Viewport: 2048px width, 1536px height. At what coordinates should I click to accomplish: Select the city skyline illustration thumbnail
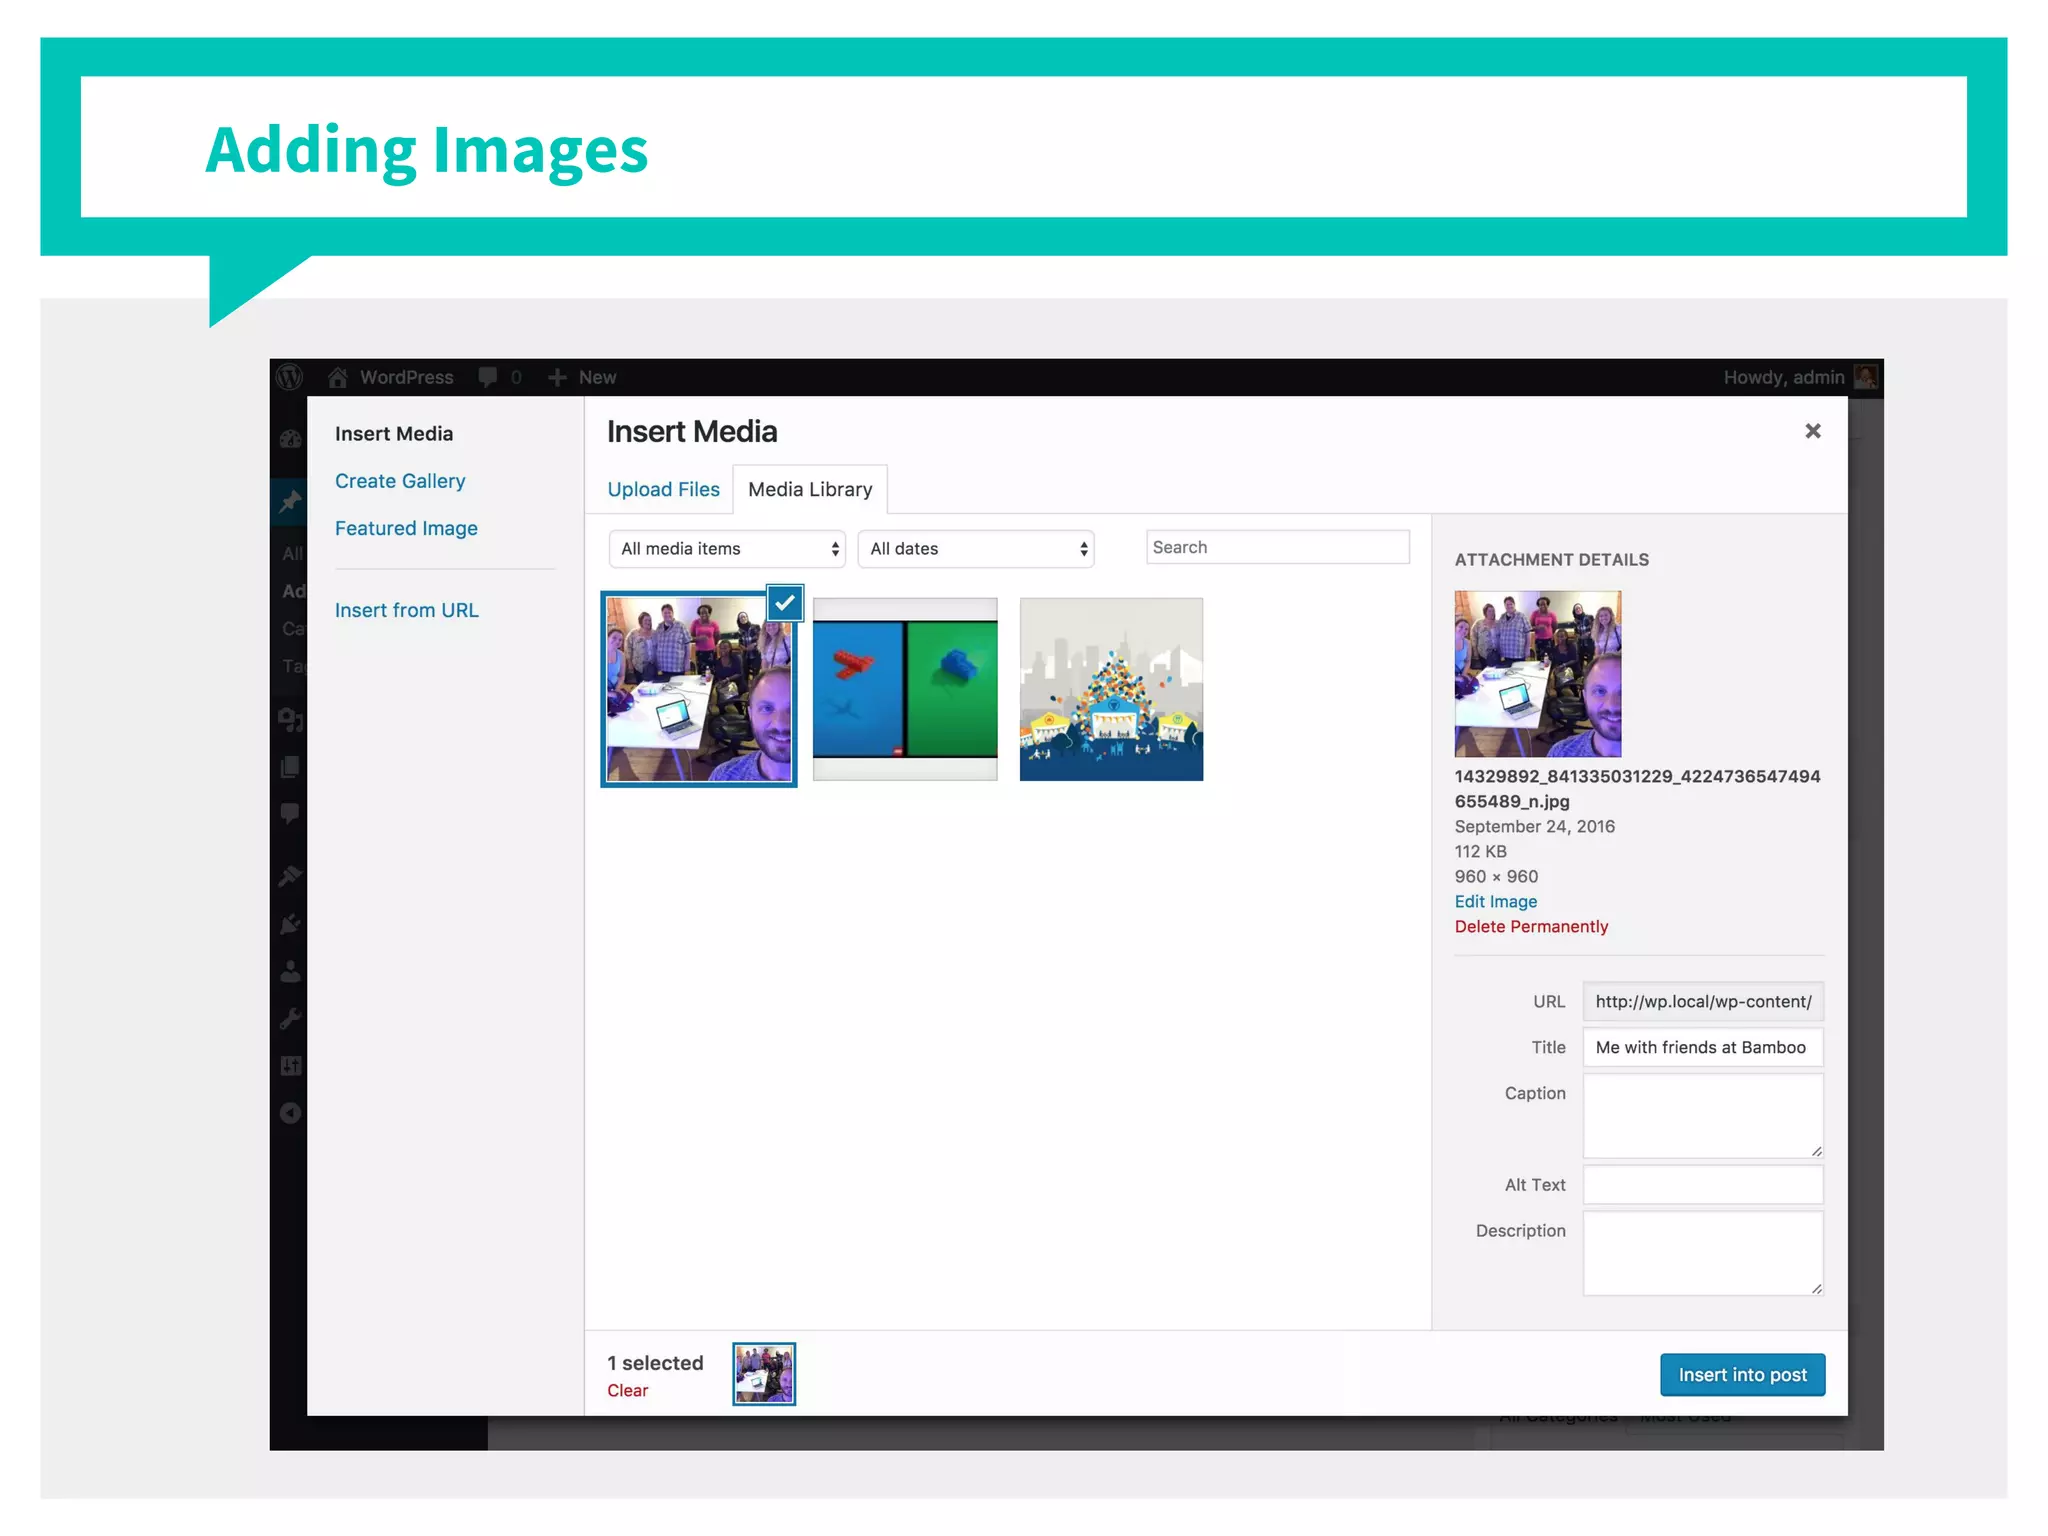pyautogui.click(x=1111, y=689)
